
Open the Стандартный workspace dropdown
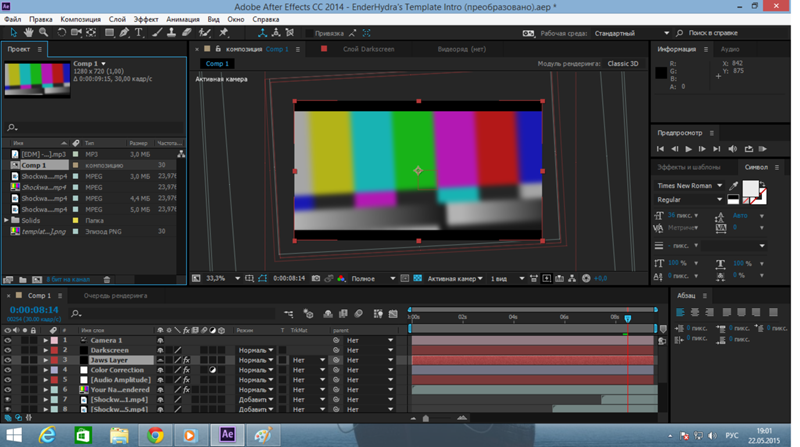pyautogui.click(x=631, y=33)
